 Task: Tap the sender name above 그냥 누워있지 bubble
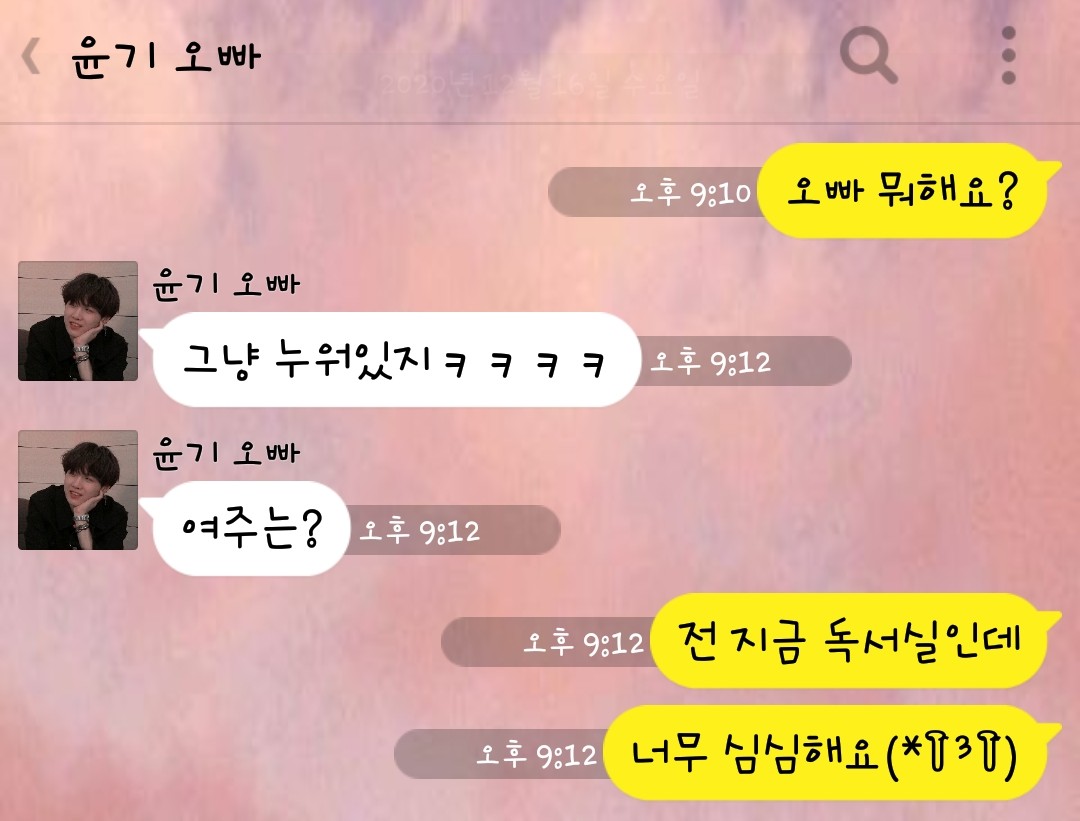226,284
